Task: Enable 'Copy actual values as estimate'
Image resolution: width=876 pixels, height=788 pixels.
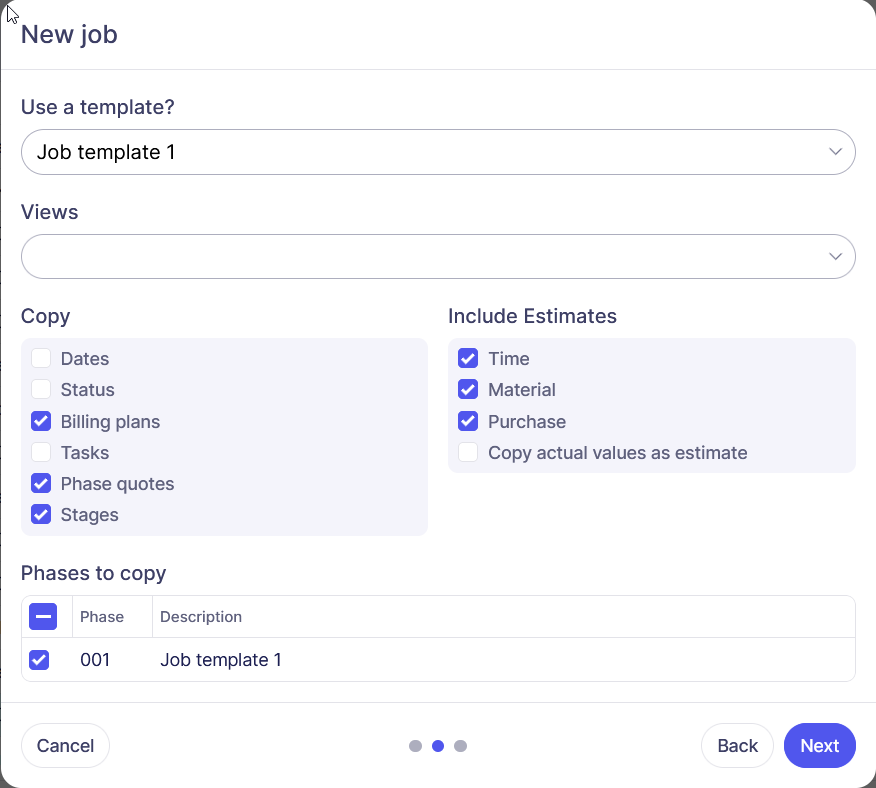Action: coord(468,453)
